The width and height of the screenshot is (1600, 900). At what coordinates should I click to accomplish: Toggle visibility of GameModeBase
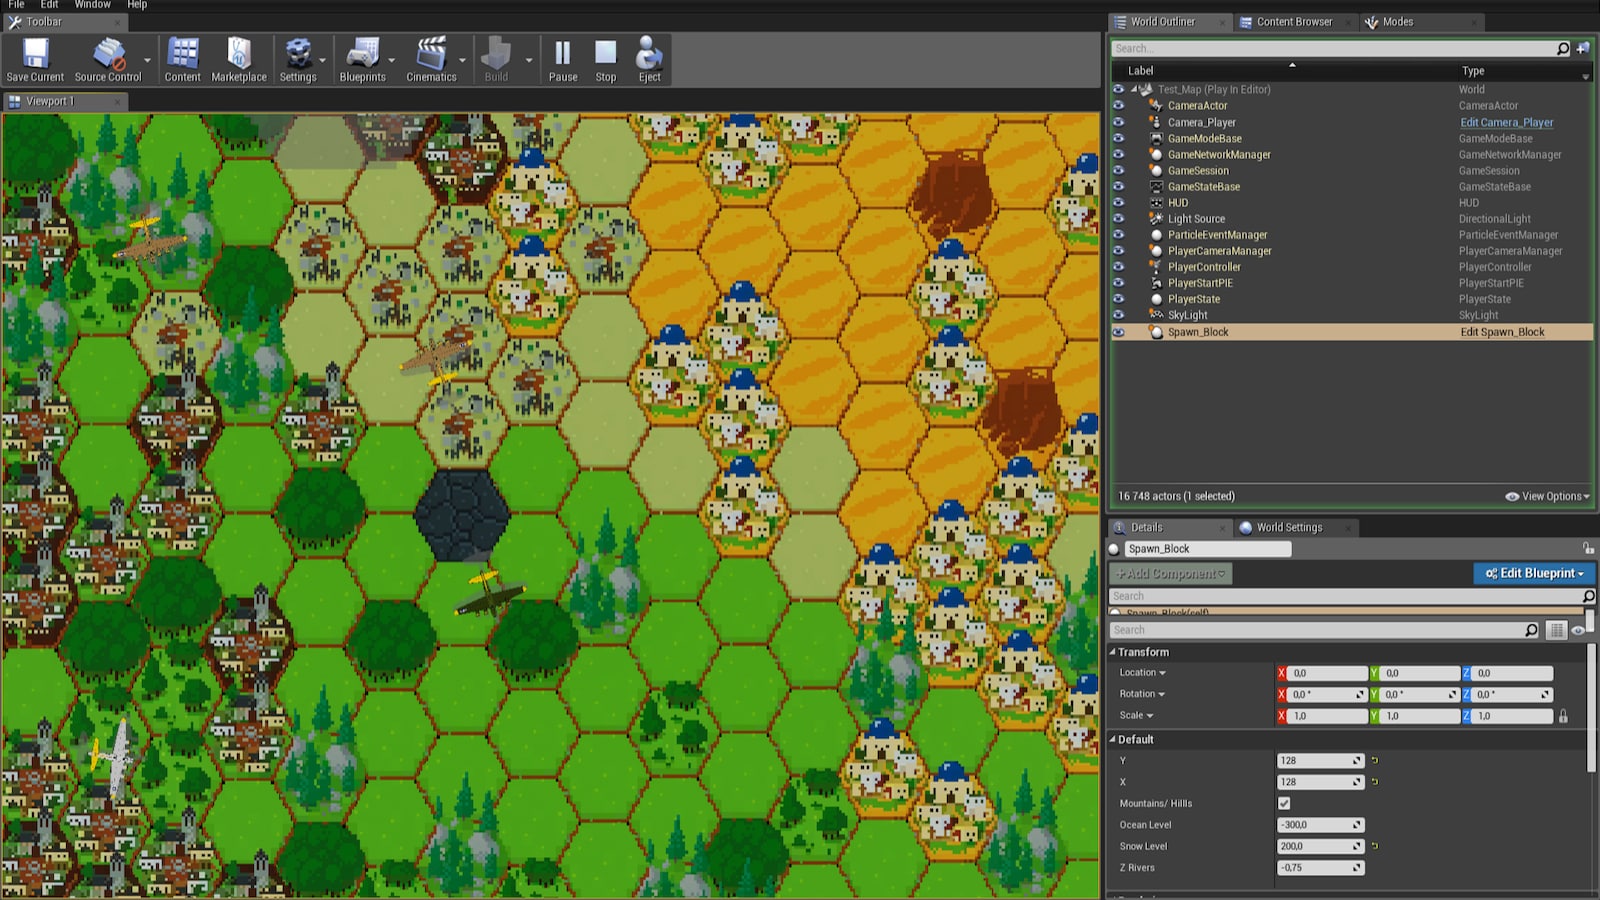(x=1118, y=138)
